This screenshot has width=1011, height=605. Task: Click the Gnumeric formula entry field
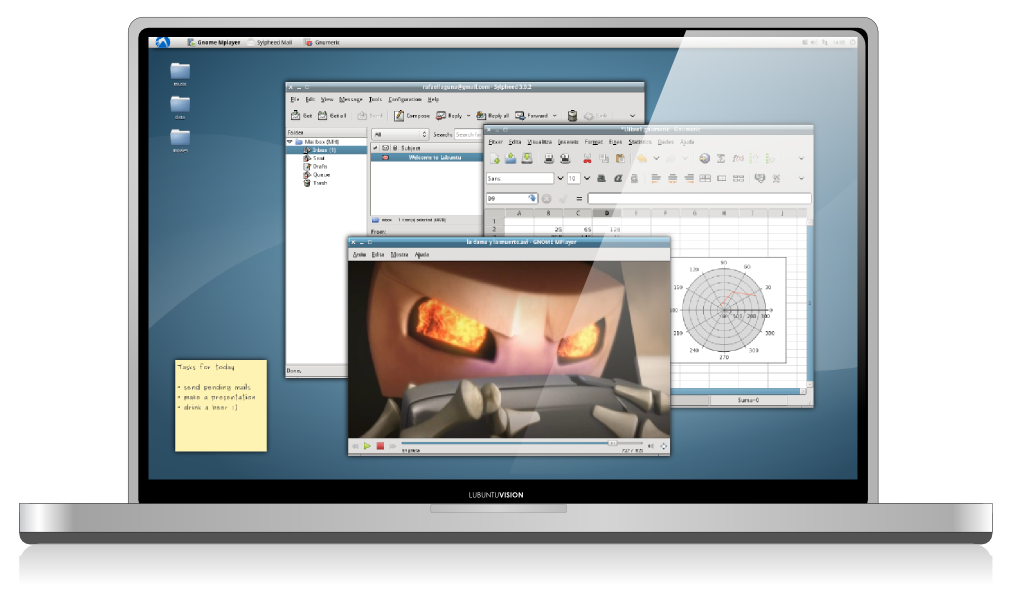tap(698, 199)
